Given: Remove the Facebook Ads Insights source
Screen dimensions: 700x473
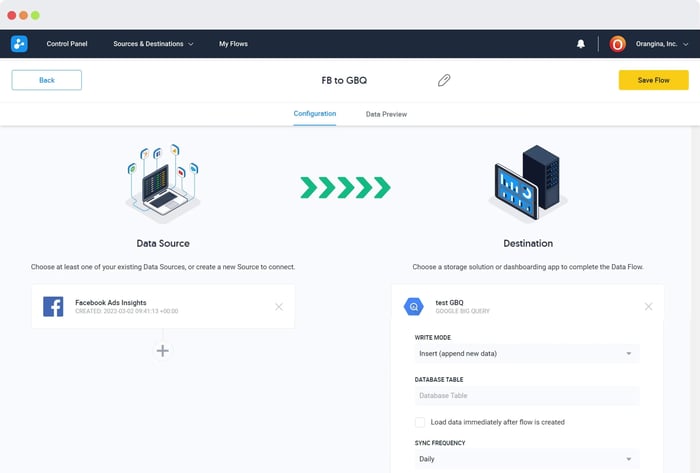Looking at the screenshot, I should coord(279,306).
